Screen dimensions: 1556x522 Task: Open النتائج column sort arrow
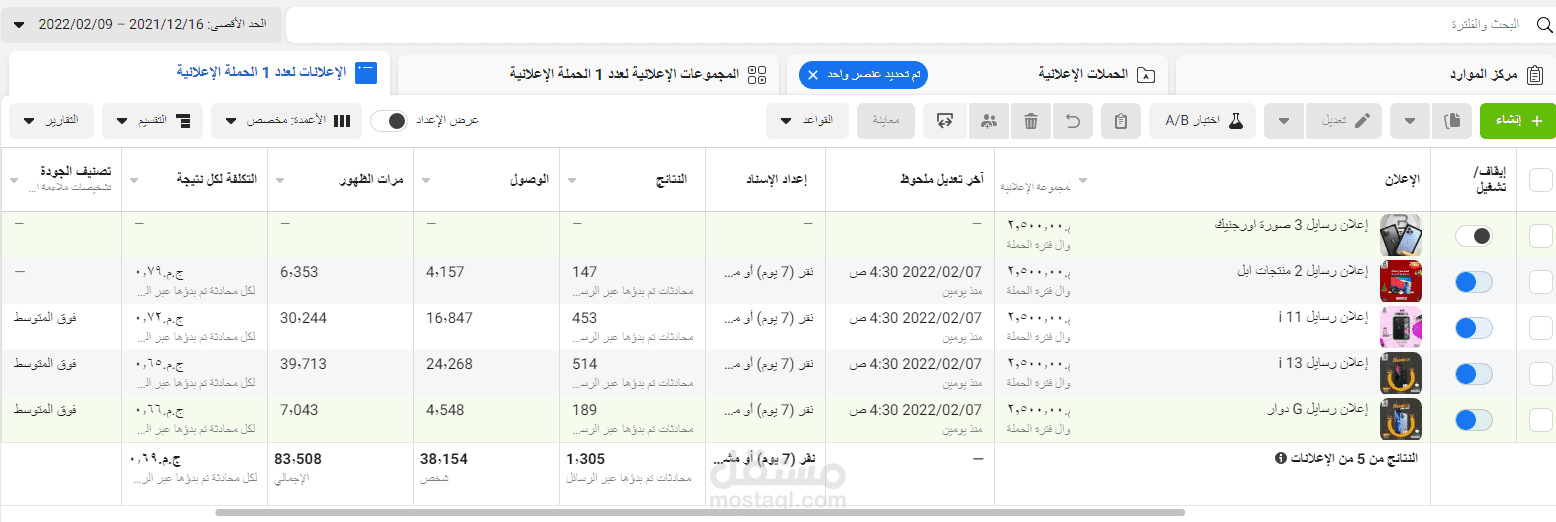click(x=573, y=180)
